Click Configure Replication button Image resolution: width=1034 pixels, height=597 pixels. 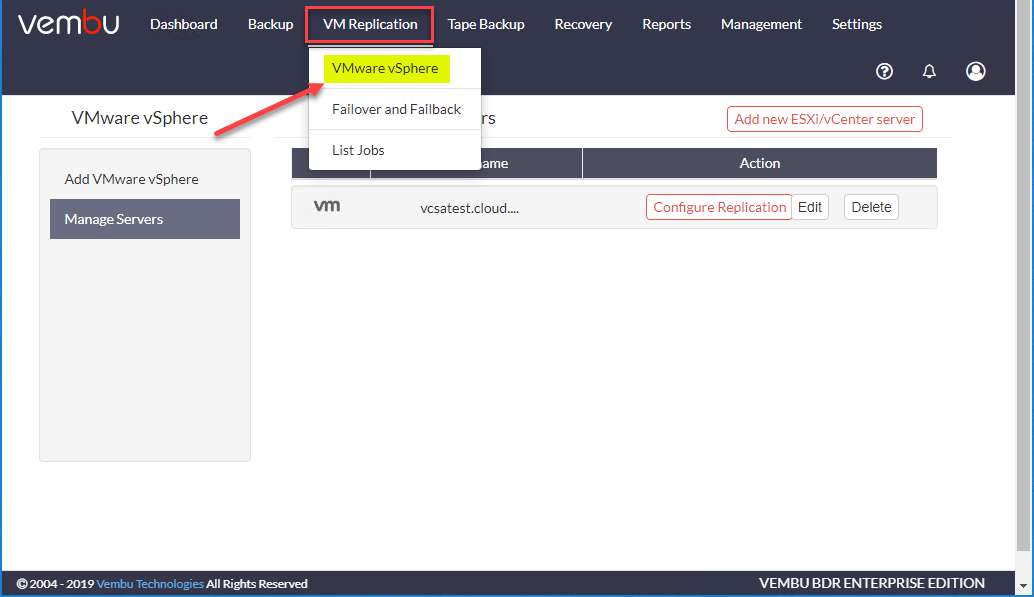point(719,207)
